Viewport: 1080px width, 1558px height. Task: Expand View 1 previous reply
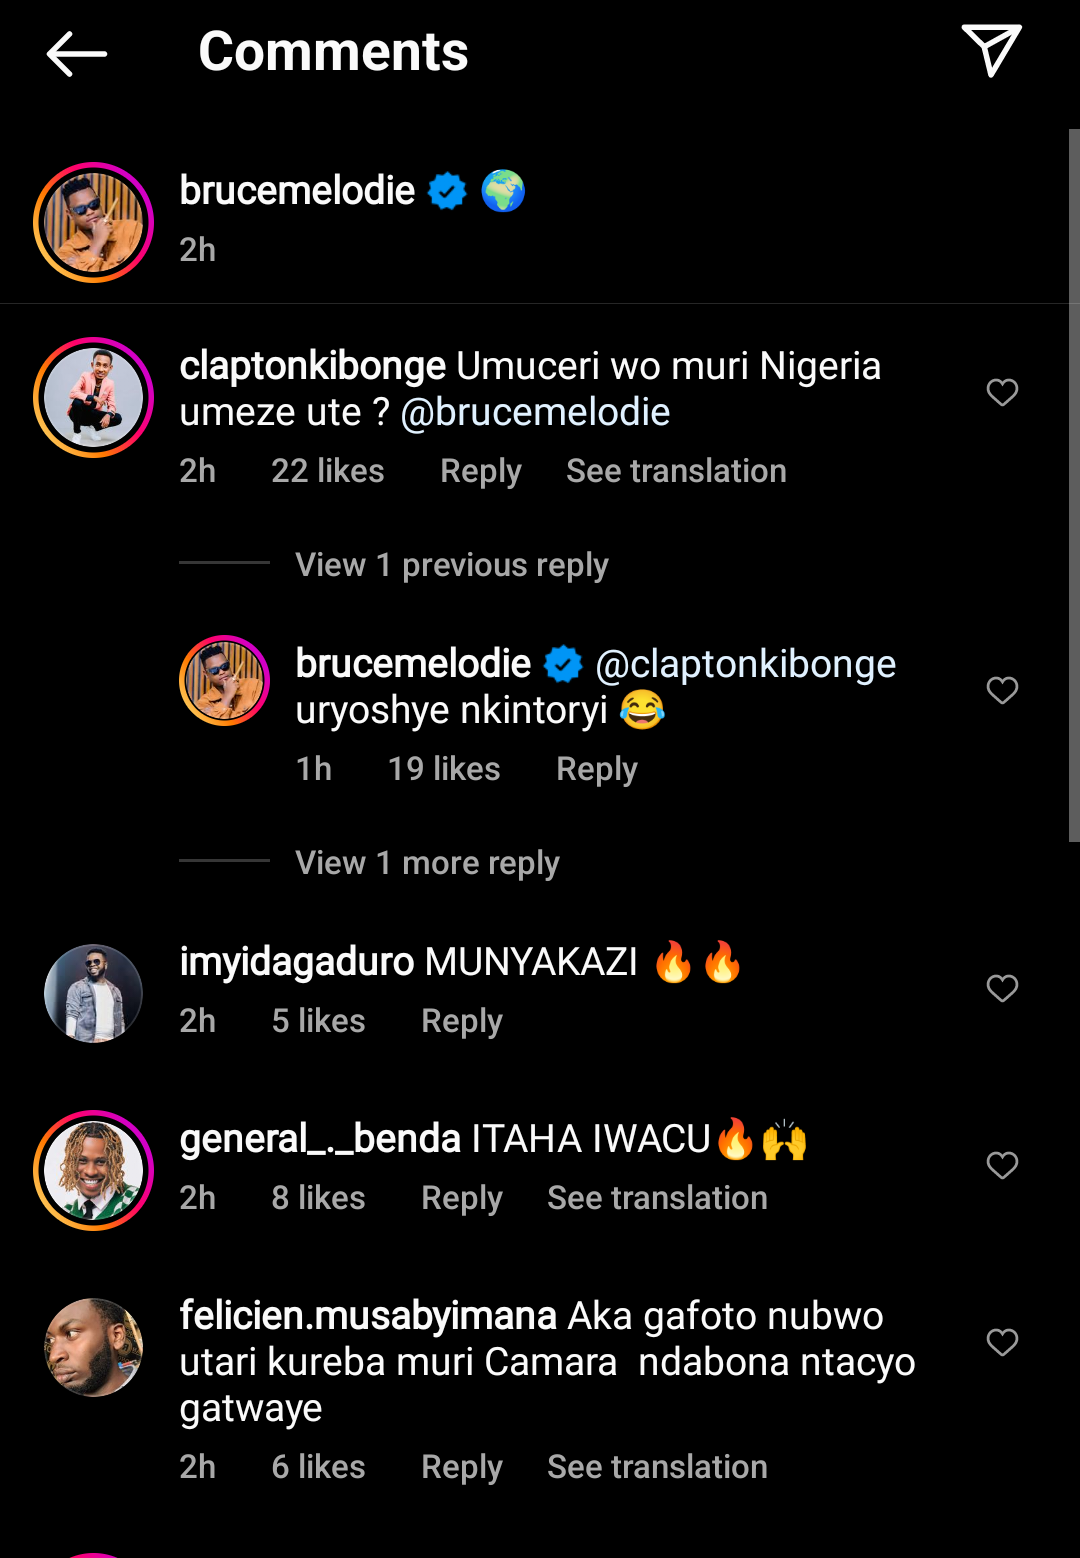[x=451, y=565]
